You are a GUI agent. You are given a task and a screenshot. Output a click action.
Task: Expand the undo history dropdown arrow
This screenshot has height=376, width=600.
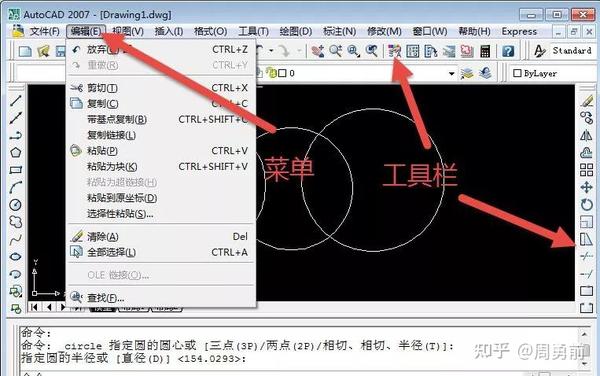271,51
